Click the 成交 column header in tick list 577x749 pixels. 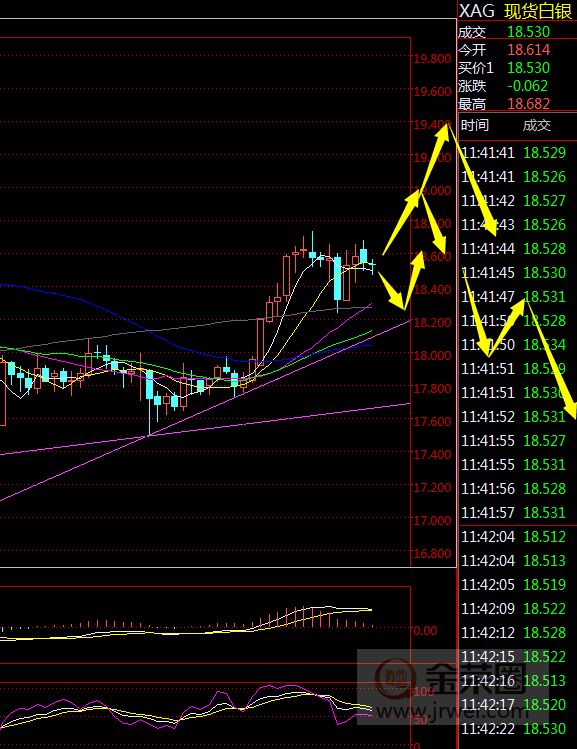[x=537, y=126]
